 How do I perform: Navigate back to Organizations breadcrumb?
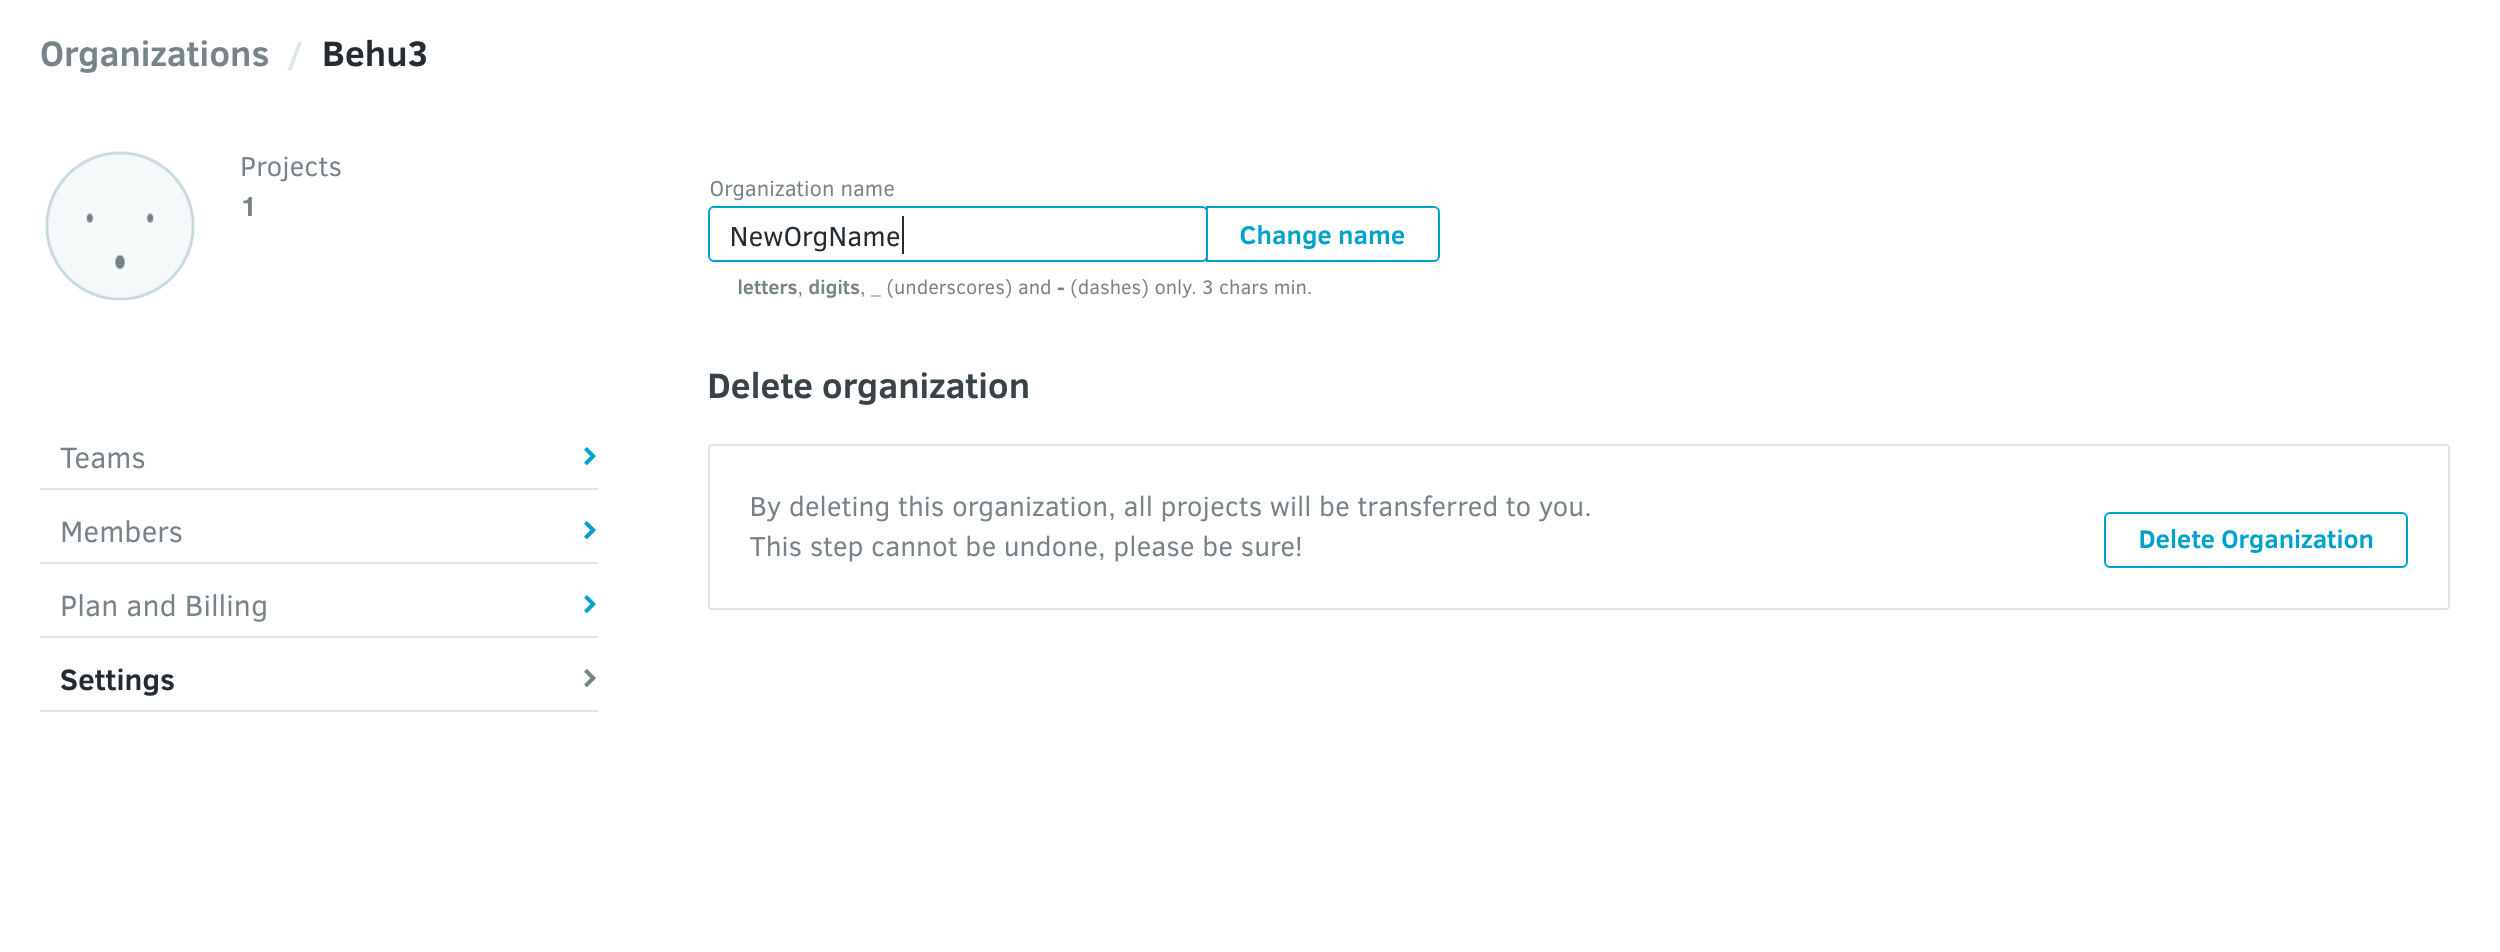point(155,55)
